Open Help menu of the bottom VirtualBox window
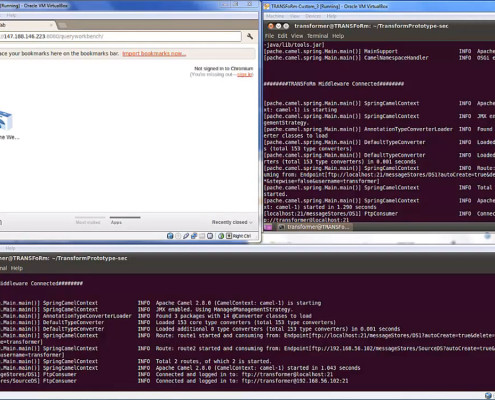 [x=10, y=248]
